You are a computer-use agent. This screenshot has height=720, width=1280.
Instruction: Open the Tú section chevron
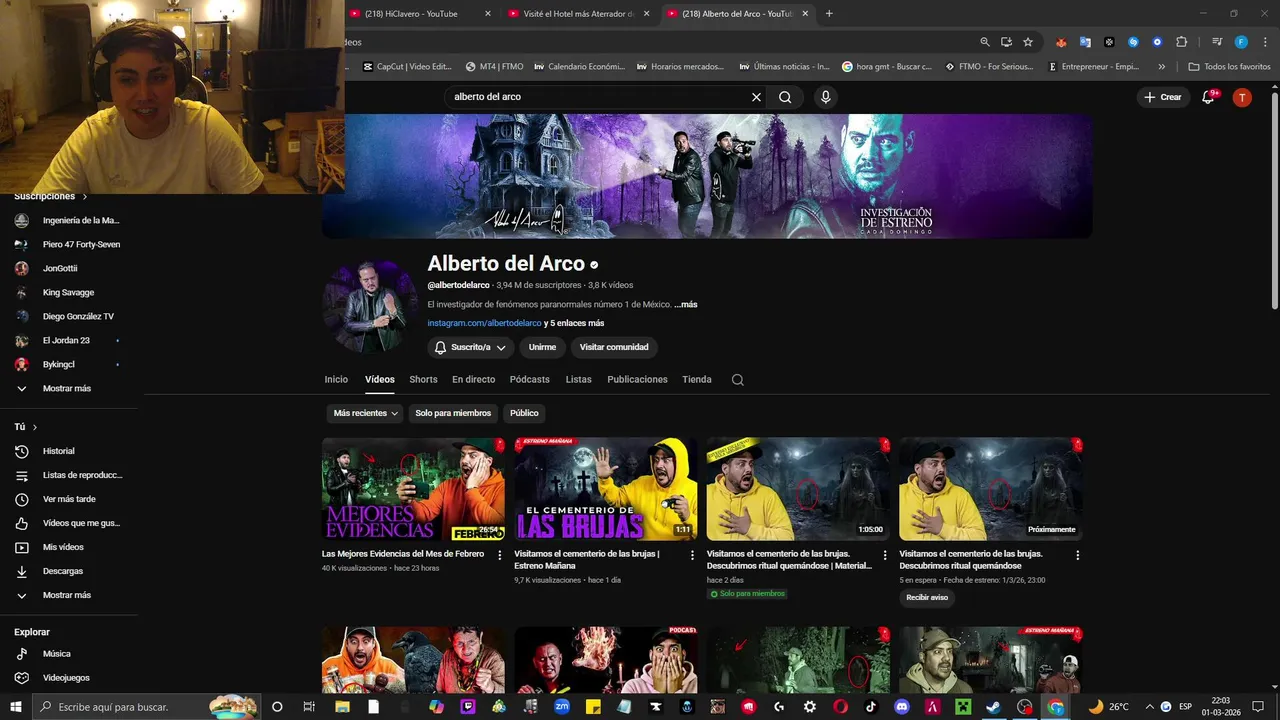coord(35,427)
